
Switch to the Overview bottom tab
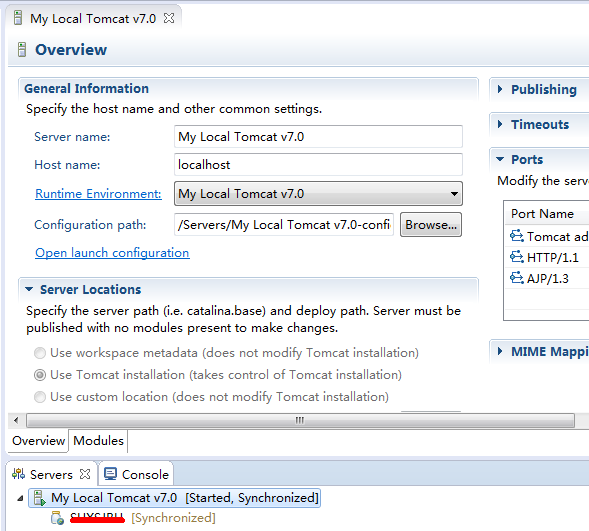coord(38,440)
